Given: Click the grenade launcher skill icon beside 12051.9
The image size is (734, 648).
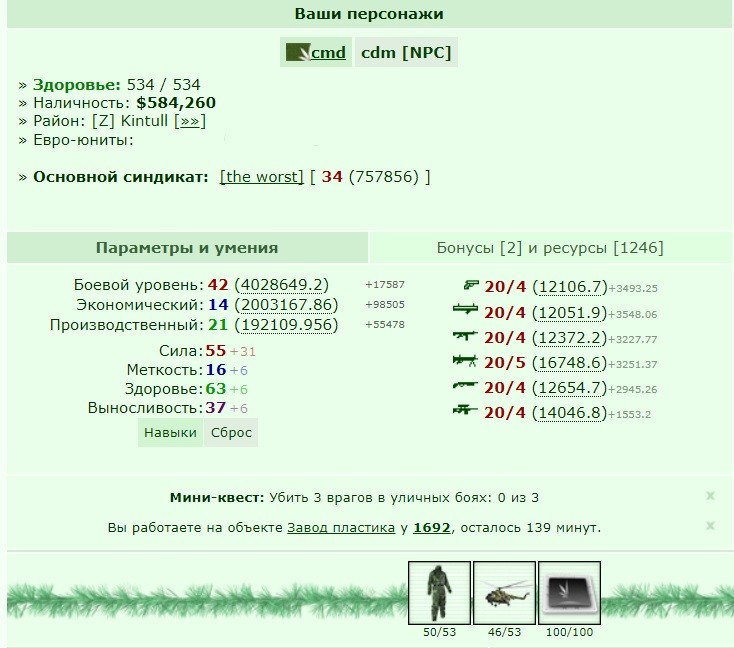Looking at the screenshot, I should 465,309.
